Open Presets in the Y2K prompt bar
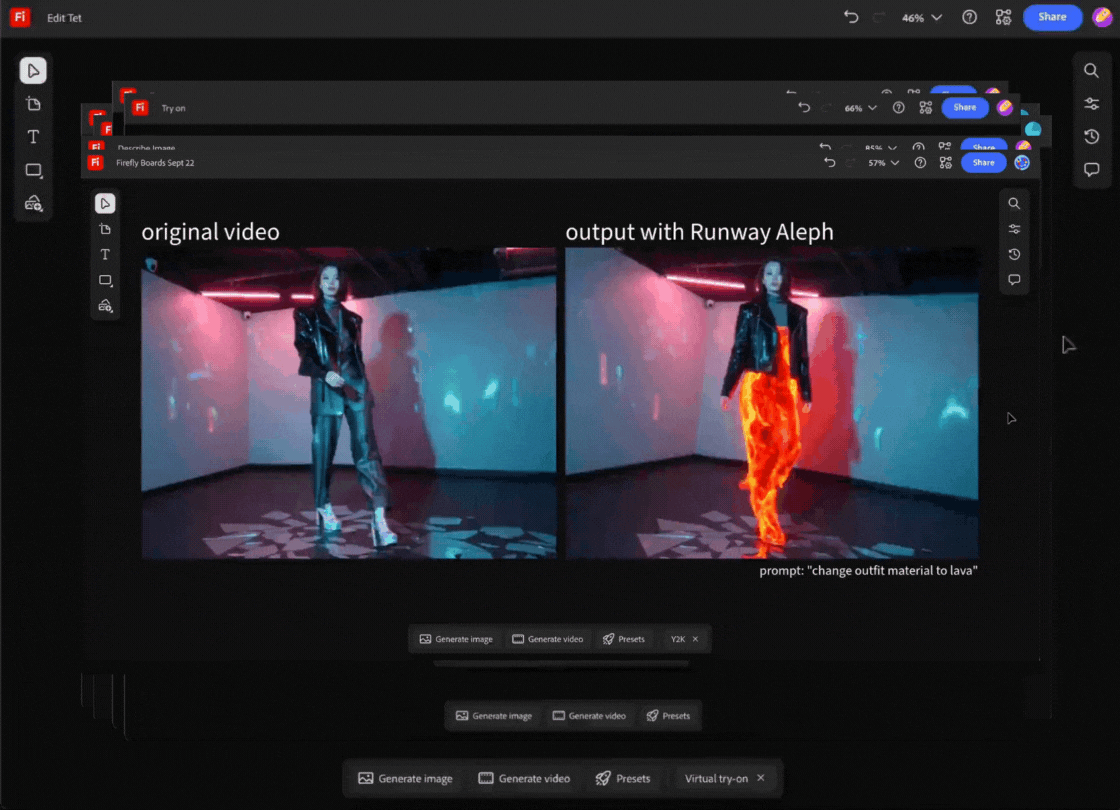The image size is (1120, 810). (624, 639)
